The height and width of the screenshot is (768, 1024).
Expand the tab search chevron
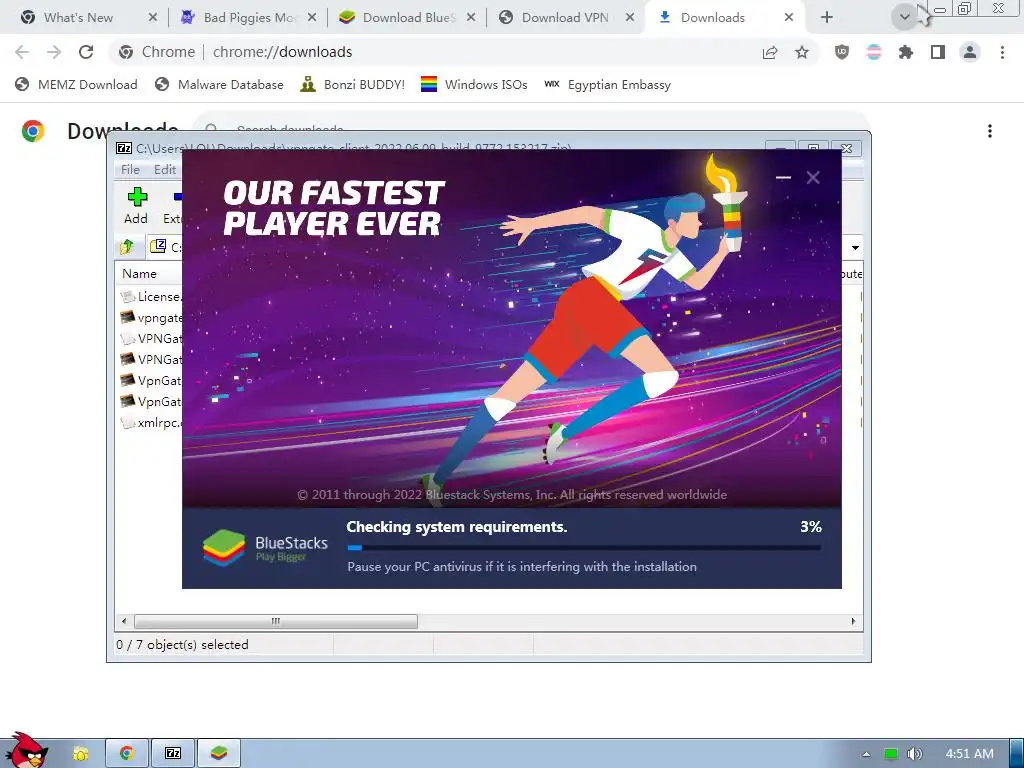904,17
